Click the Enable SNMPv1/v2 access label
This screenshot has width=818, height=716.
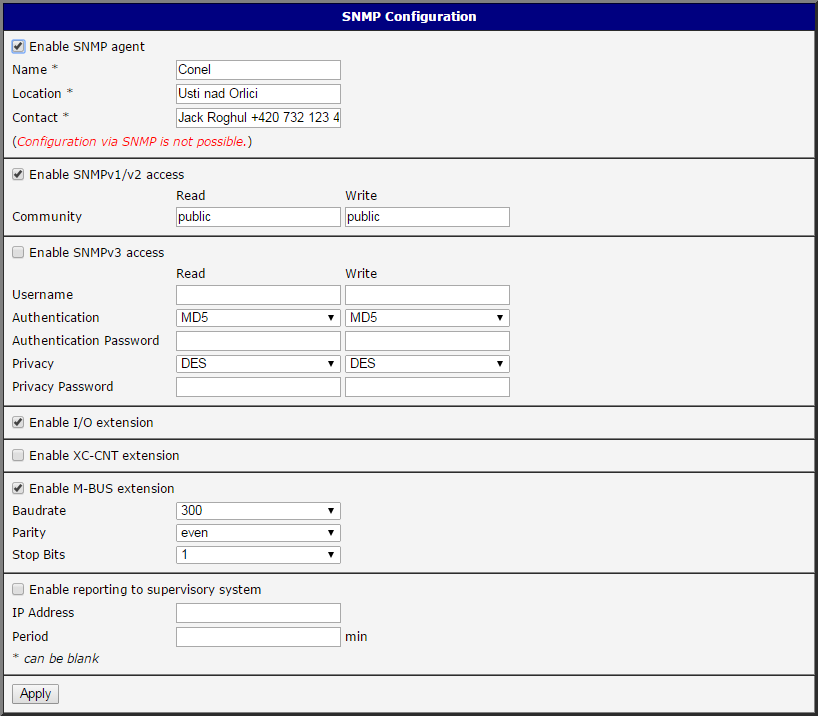[106, 174]
